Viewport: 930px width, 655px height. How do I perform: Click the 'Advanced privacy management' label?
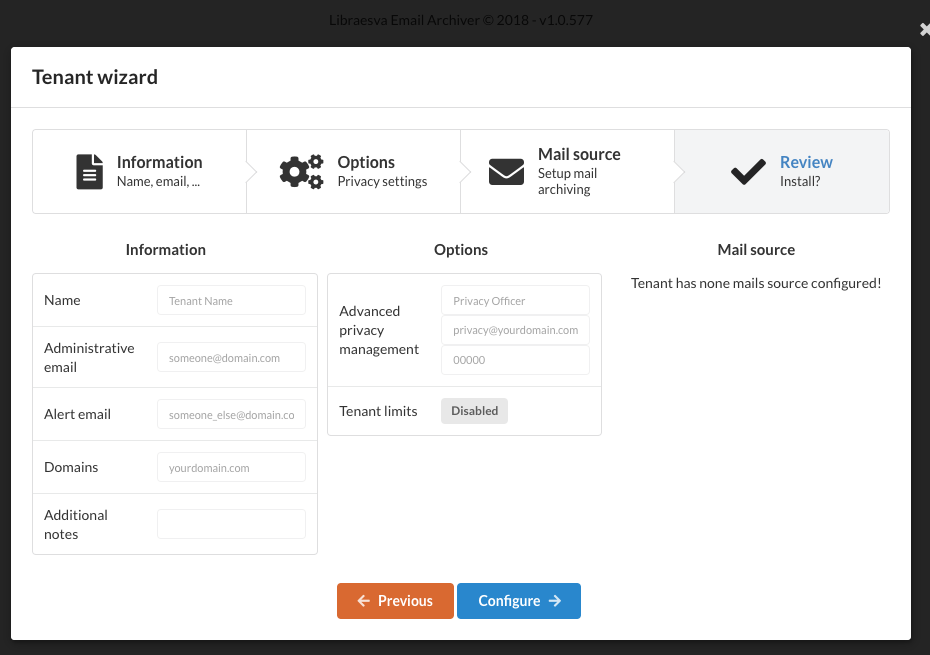(x=379, y=330)
